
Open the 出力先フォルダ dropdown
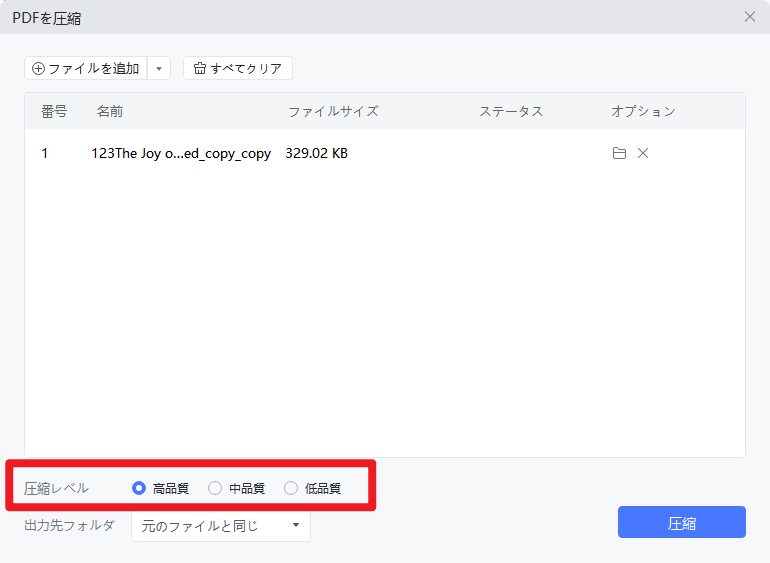point(220,525)
